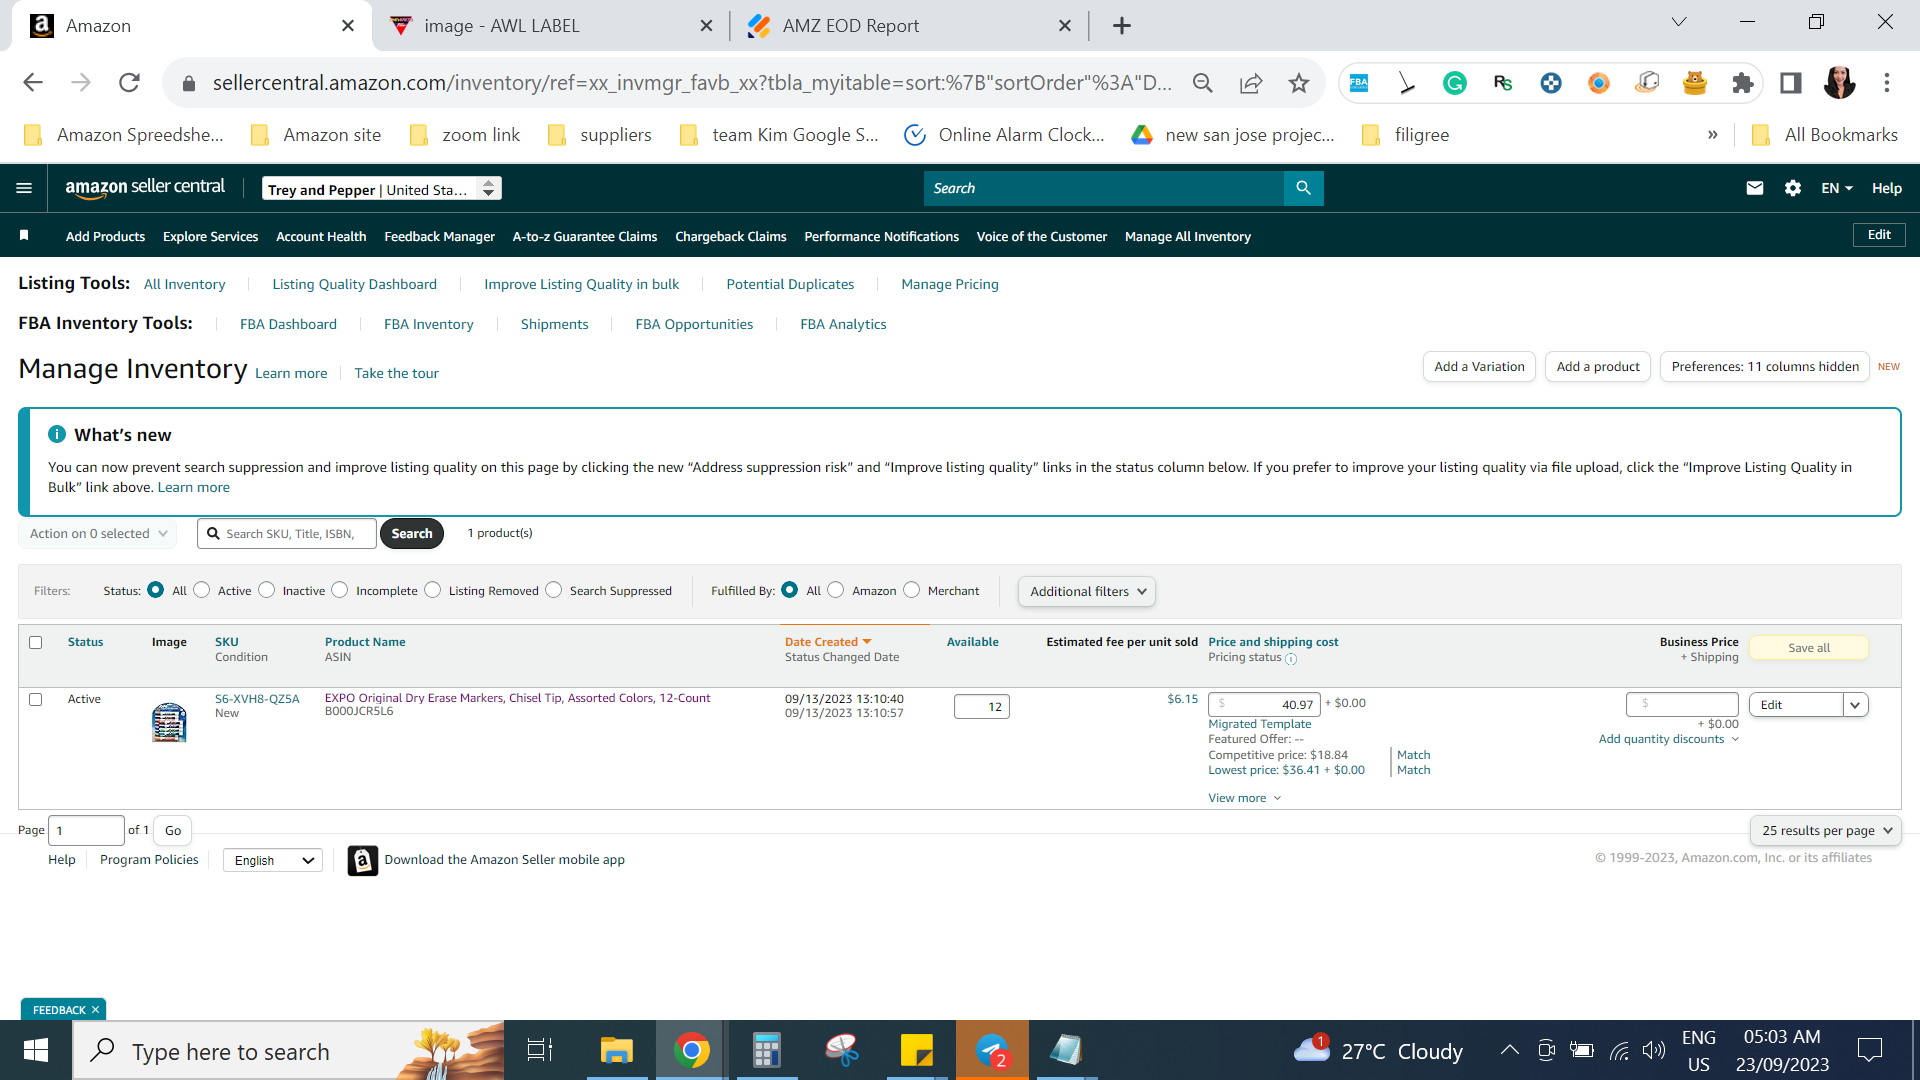The image size is (1920, 1080).
Task: Select the Inactive status filter
Action: 267,590
